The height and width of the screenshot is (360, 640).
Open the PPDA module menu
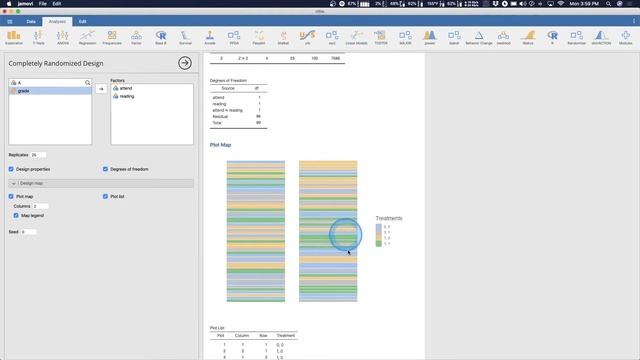(x=234, y=38)
